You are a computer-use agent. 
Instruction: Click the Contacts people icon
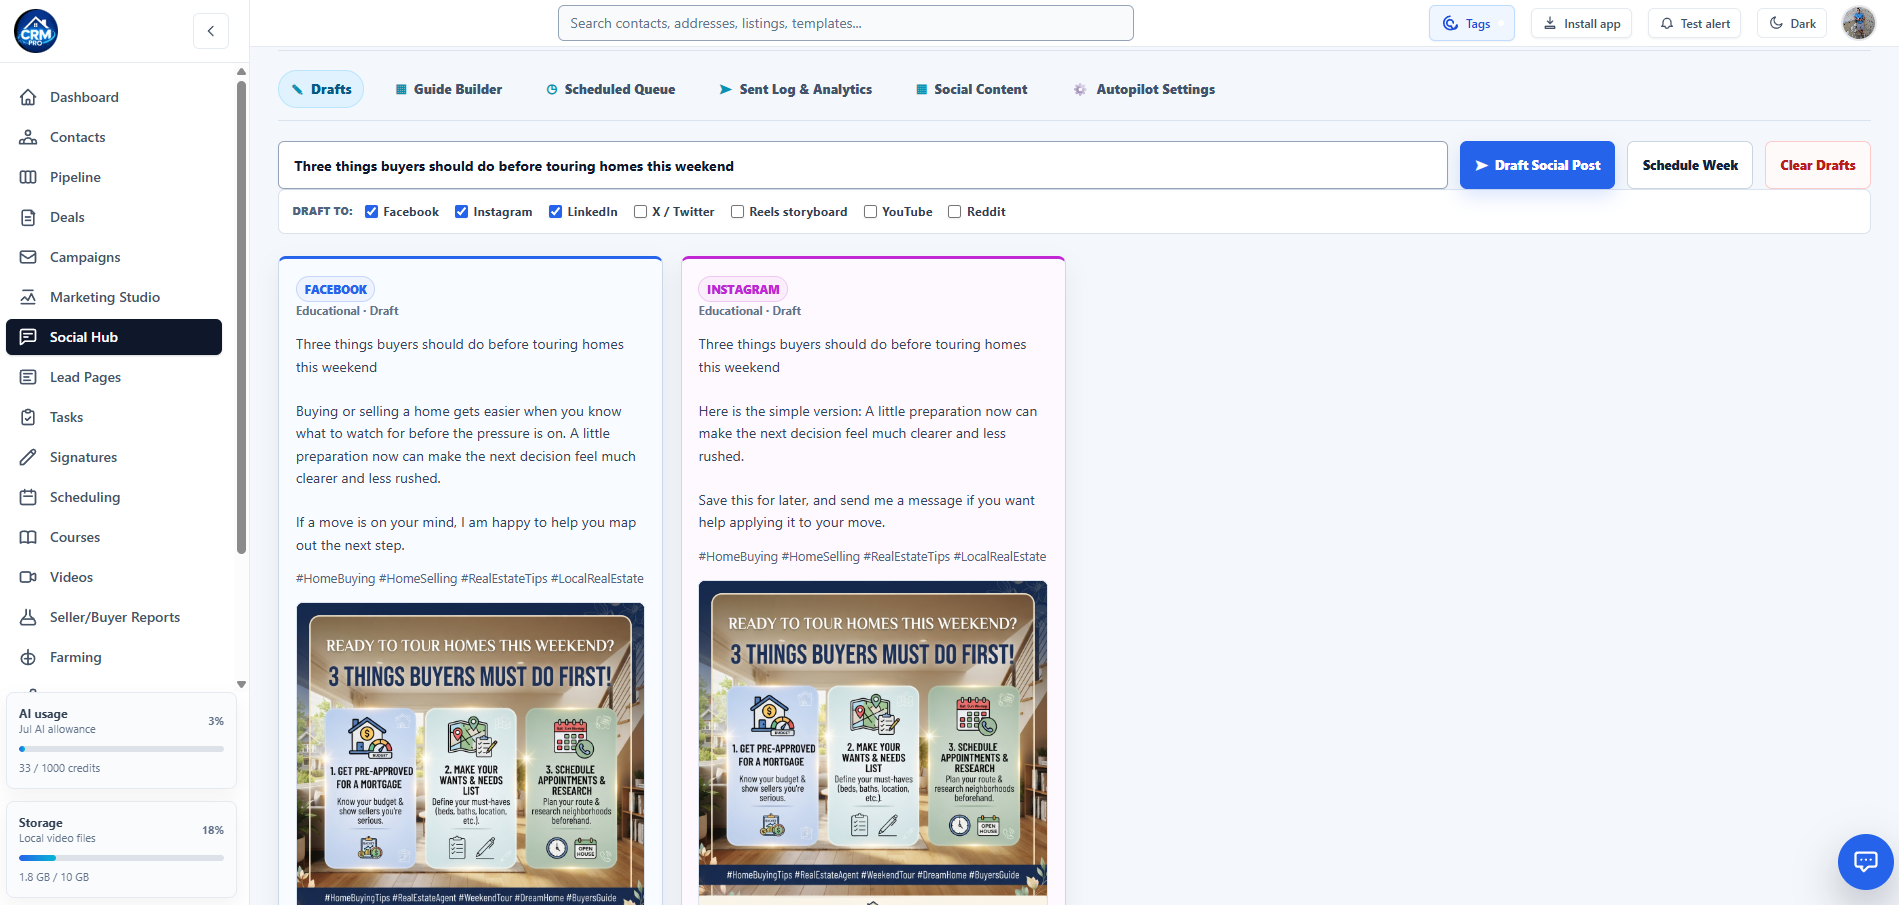(x=28, y=137)
